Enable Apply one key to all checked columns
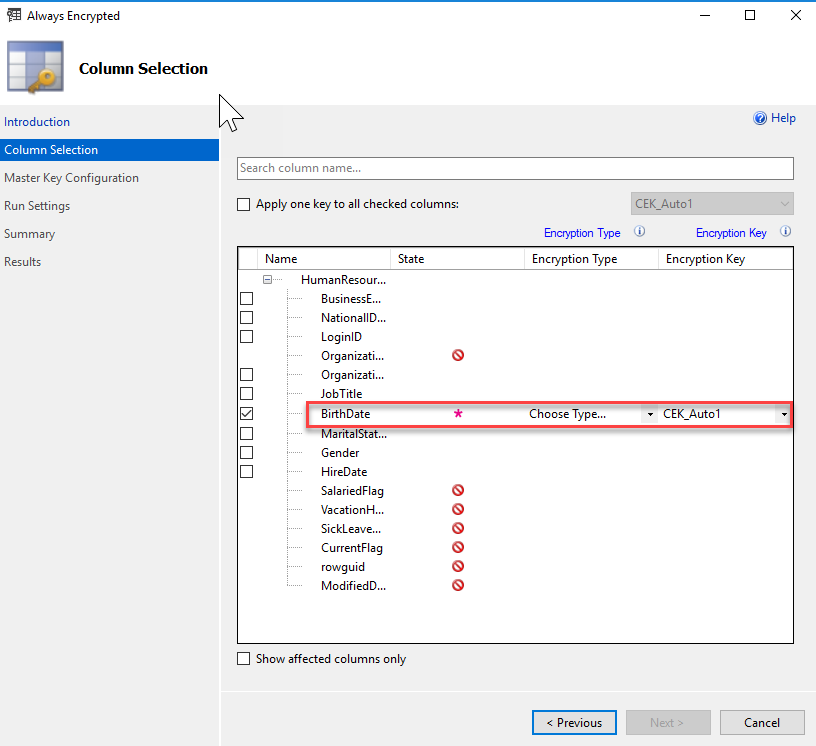The width and height of the screenshot is (816, 746). tap(244, 204)
